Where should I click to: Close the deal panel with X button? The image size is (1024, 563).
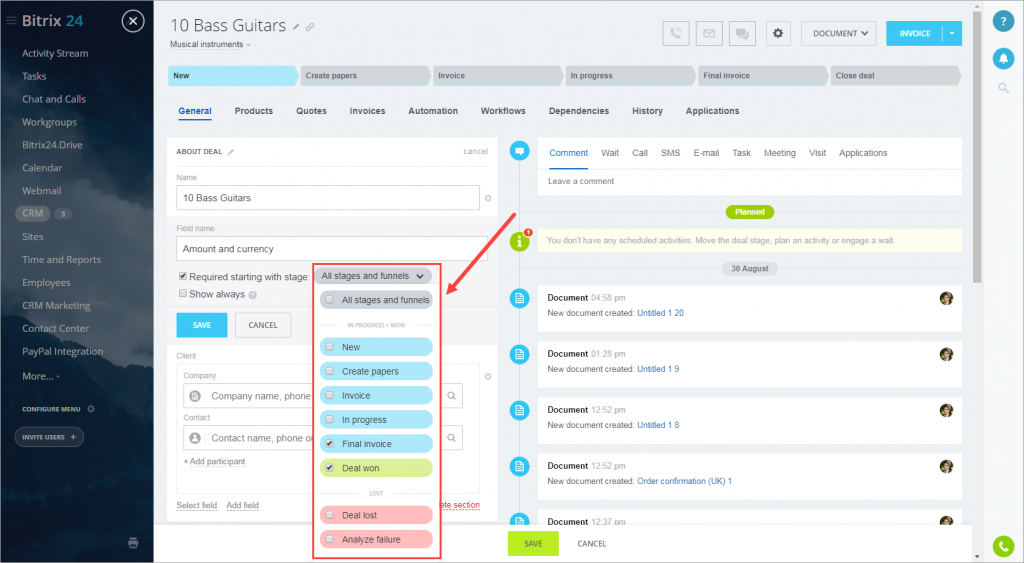(x=133, y=22)
